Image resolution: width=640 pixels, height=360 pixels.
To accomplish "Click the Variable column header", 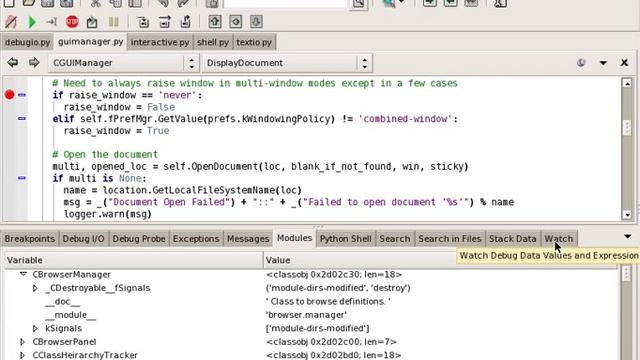I will click(133, 260).
